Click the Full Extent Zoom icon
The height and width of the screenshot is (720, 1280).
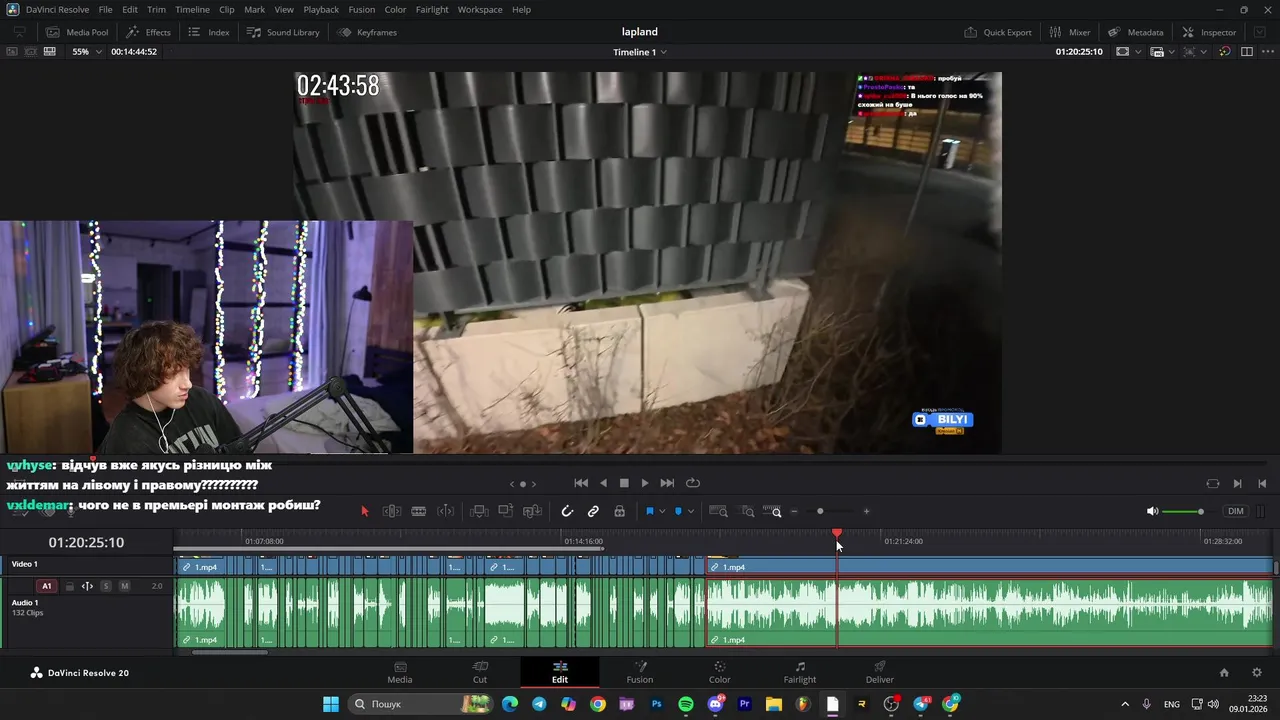719,511
